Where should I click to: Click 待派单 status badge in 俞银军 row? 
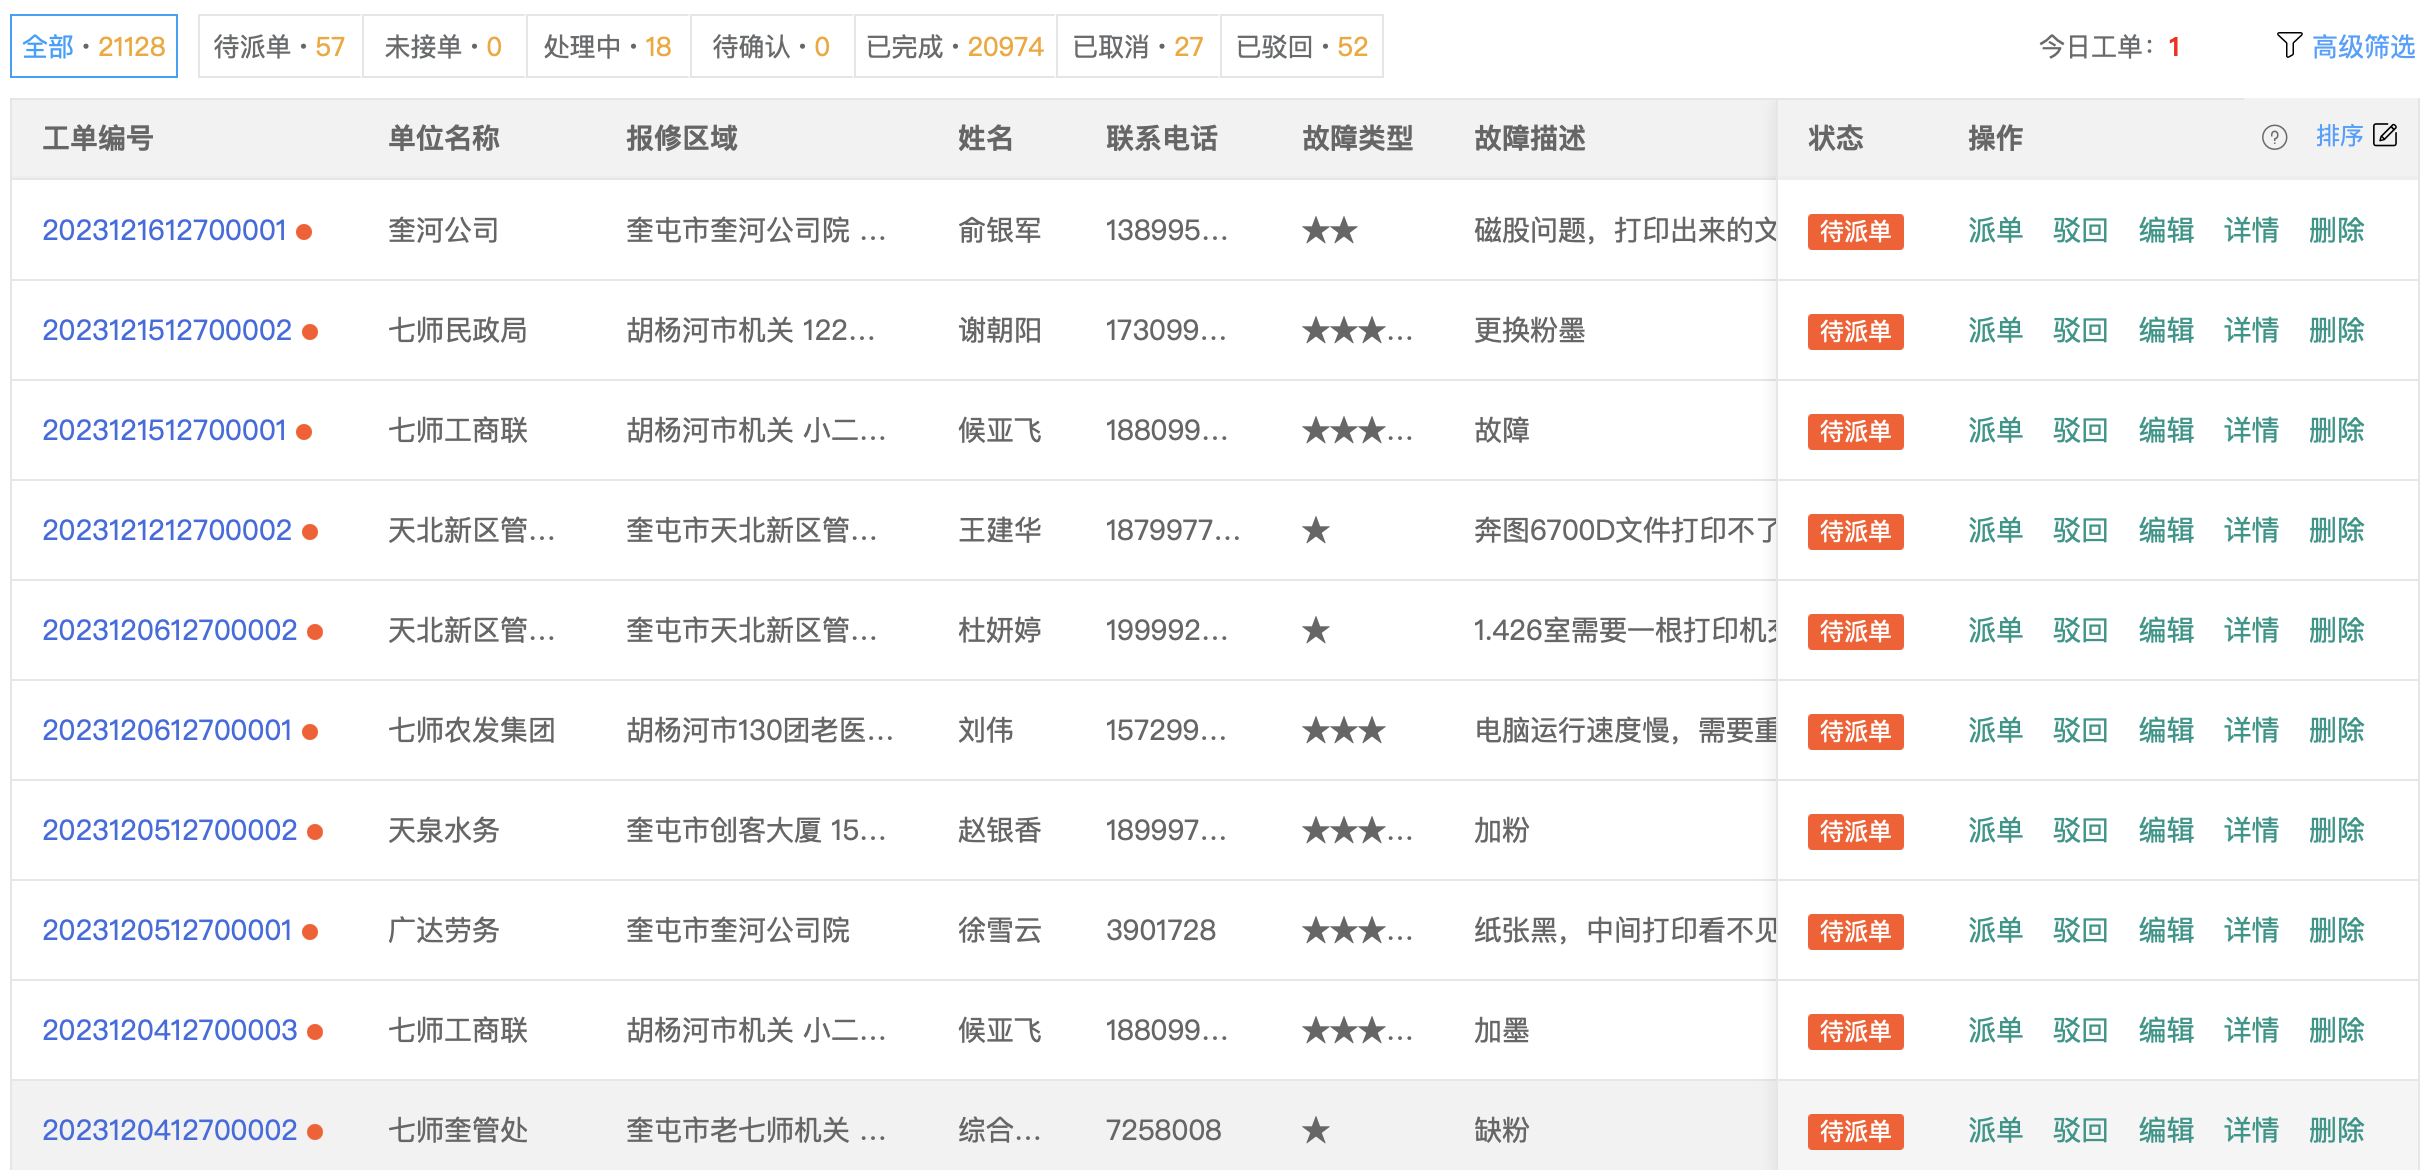pos(1855,231)
